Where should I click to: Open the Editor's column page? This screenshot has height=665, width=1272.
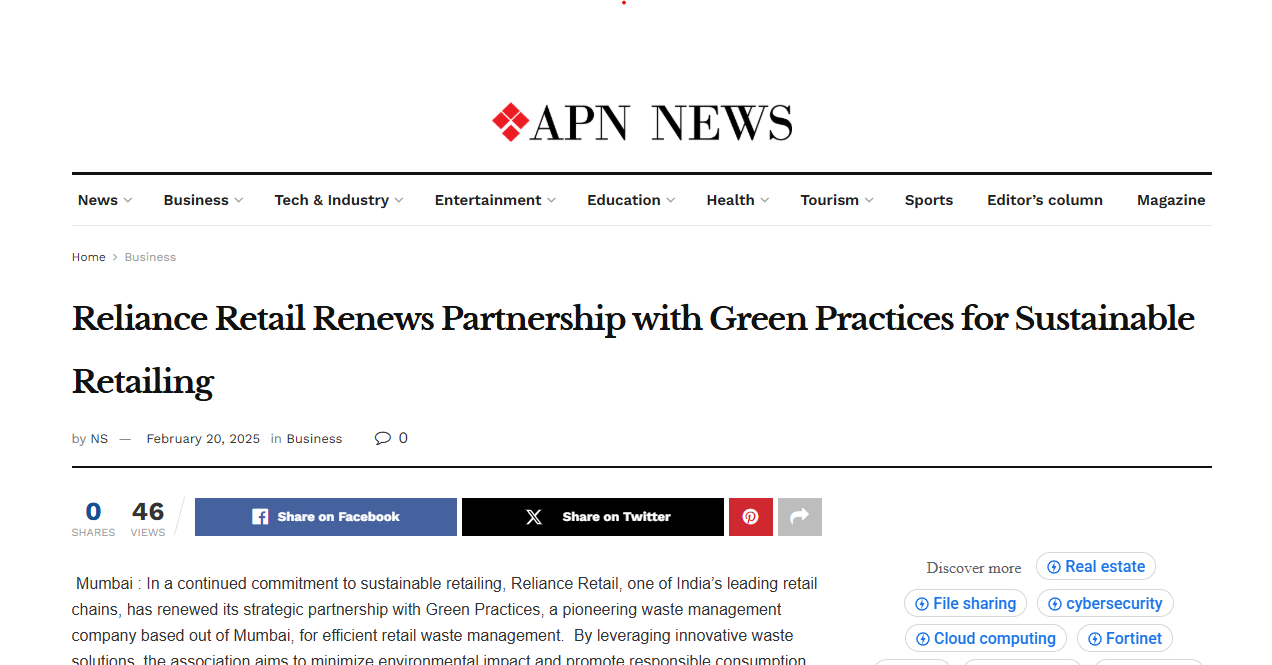coord(1044,200)
